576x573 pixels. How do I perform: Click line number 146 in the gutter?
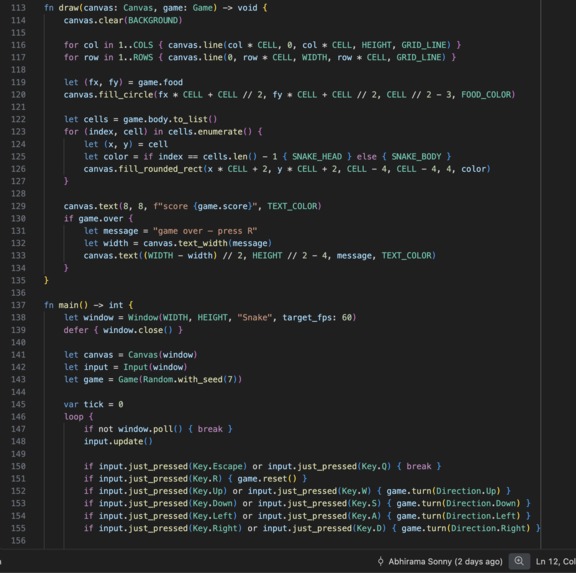18,417
